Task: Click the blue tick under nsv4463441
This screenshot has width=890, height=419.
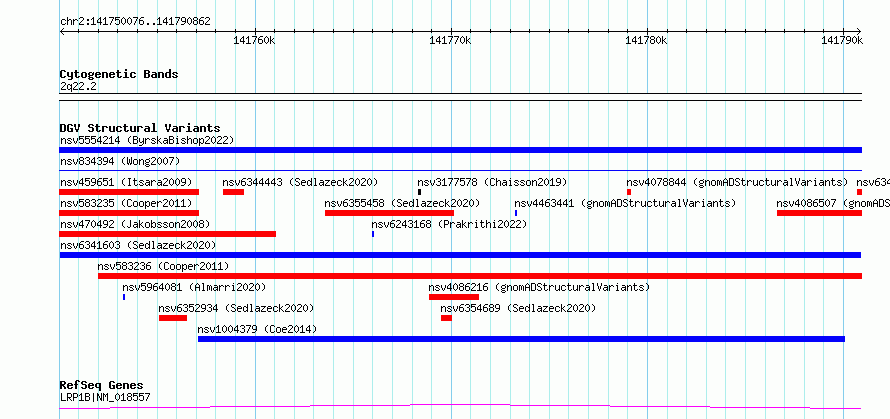Action: click(x=516, y=213)
